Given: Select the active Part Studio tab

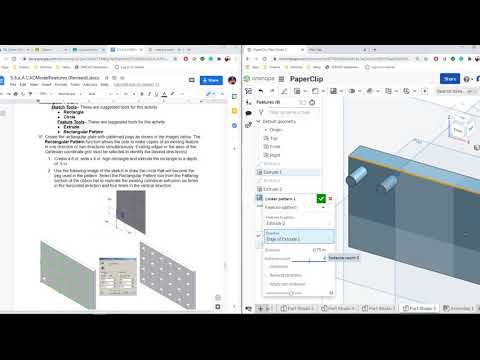Looking at the screenshot, I should (419, 308).
